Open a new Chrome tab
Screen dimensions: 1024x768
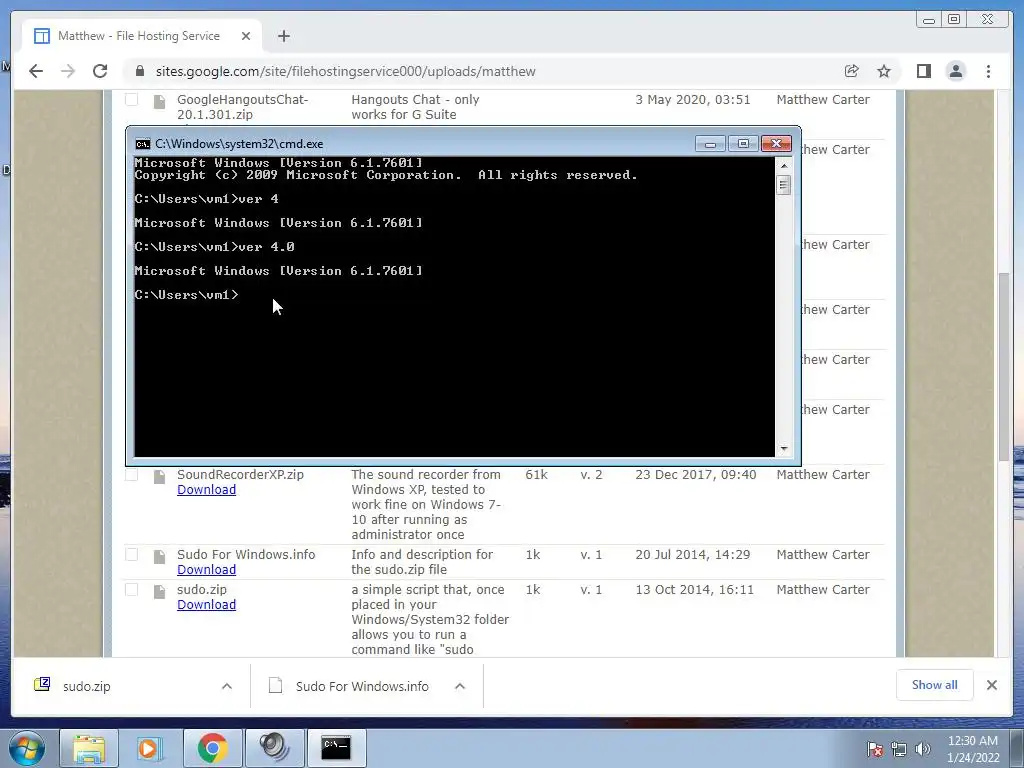[x=283, y=36]
